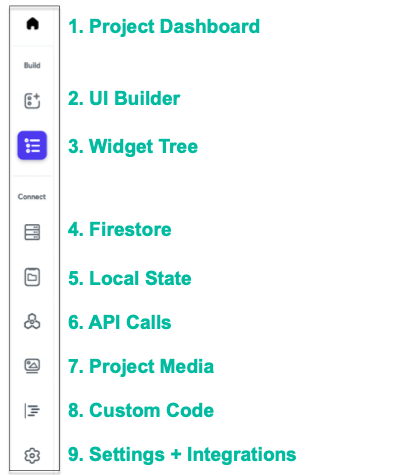Image resolution: width=393 pixels, height=475 pixels.
Task: Select the UI Builder icon
Action: tap(32, 101)
